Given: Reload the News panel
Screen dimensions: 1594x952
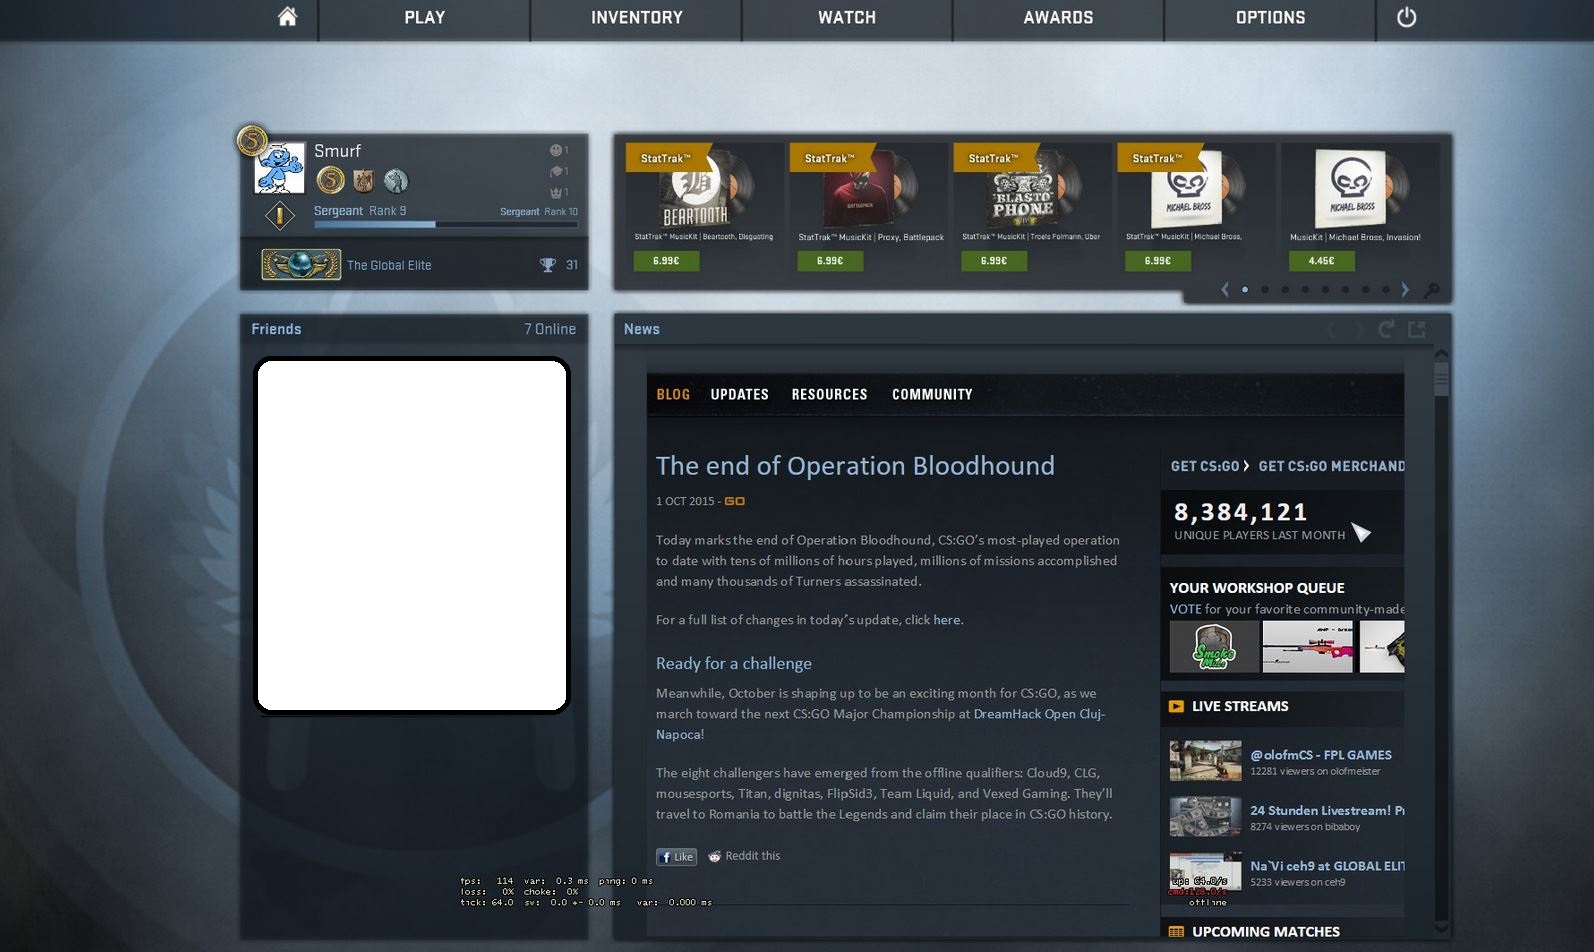Looking at the screenshot, I should (x=1386, y=329).
